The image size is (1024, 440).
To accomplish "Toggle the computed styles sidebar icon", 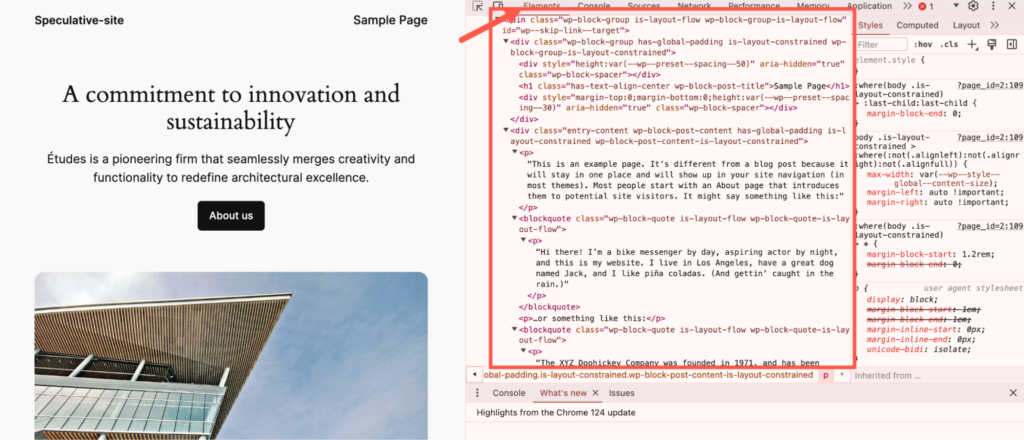I will [1012, 44].
